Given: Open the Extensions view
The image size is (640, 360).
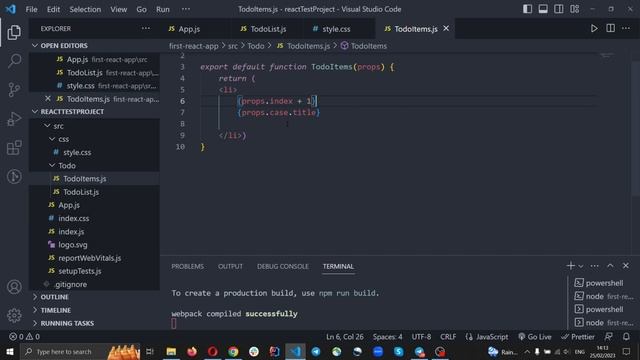Looking at the screenshot, I should pyautogui.click(x=14, y=148).
